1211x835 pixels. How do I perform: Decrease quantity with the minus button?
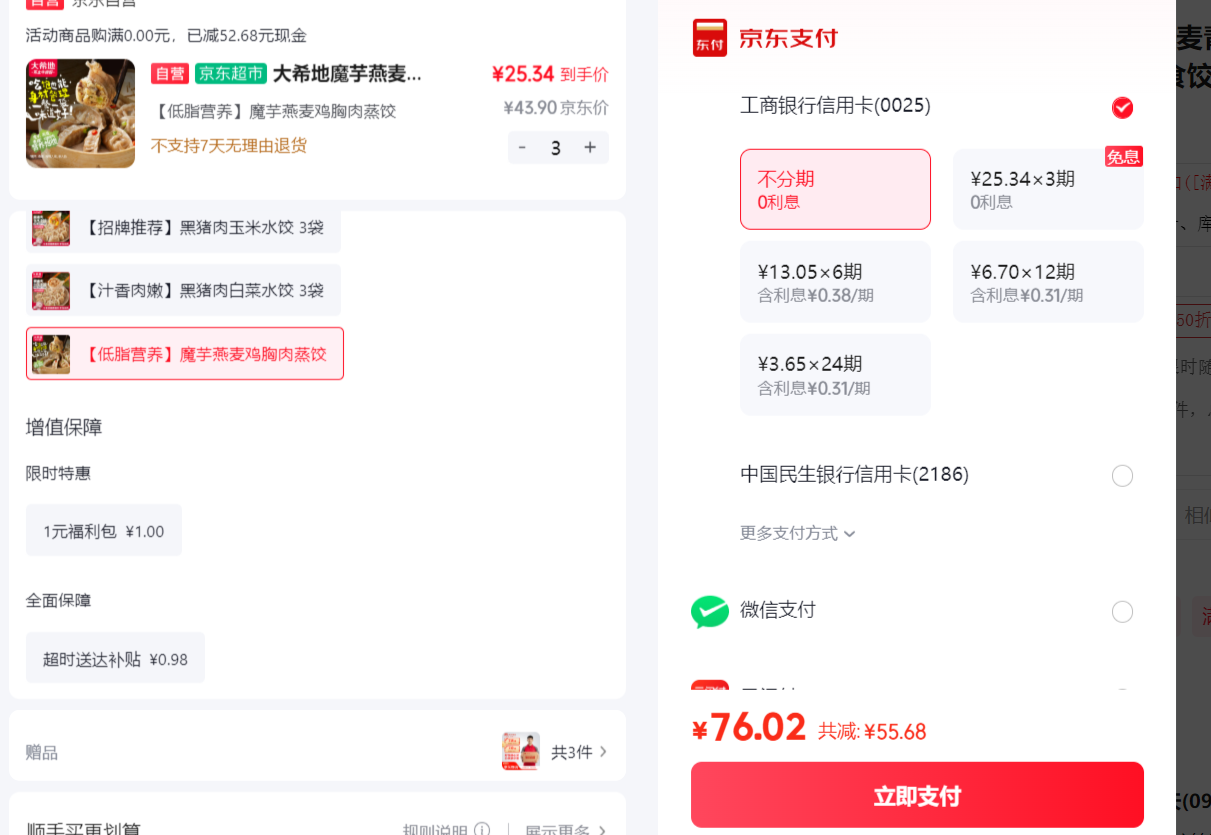click(x=522, y=148)
